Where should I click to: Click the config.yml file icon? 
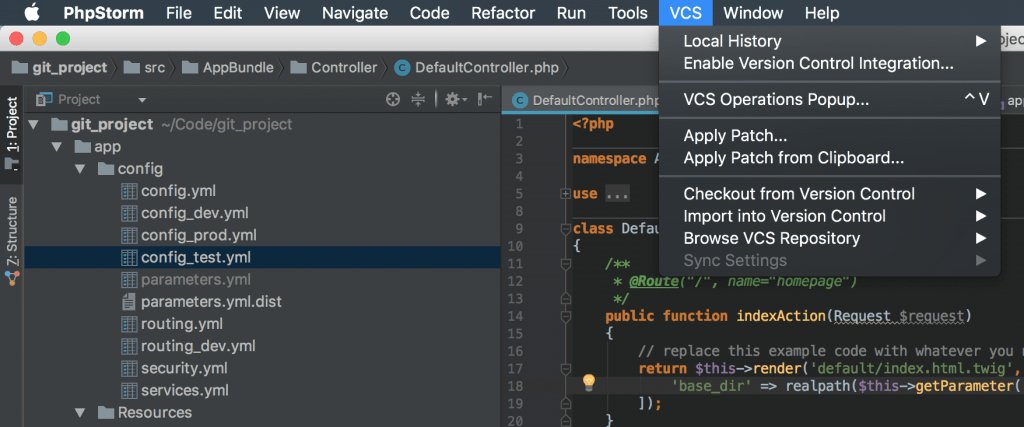tap(129, 191)
